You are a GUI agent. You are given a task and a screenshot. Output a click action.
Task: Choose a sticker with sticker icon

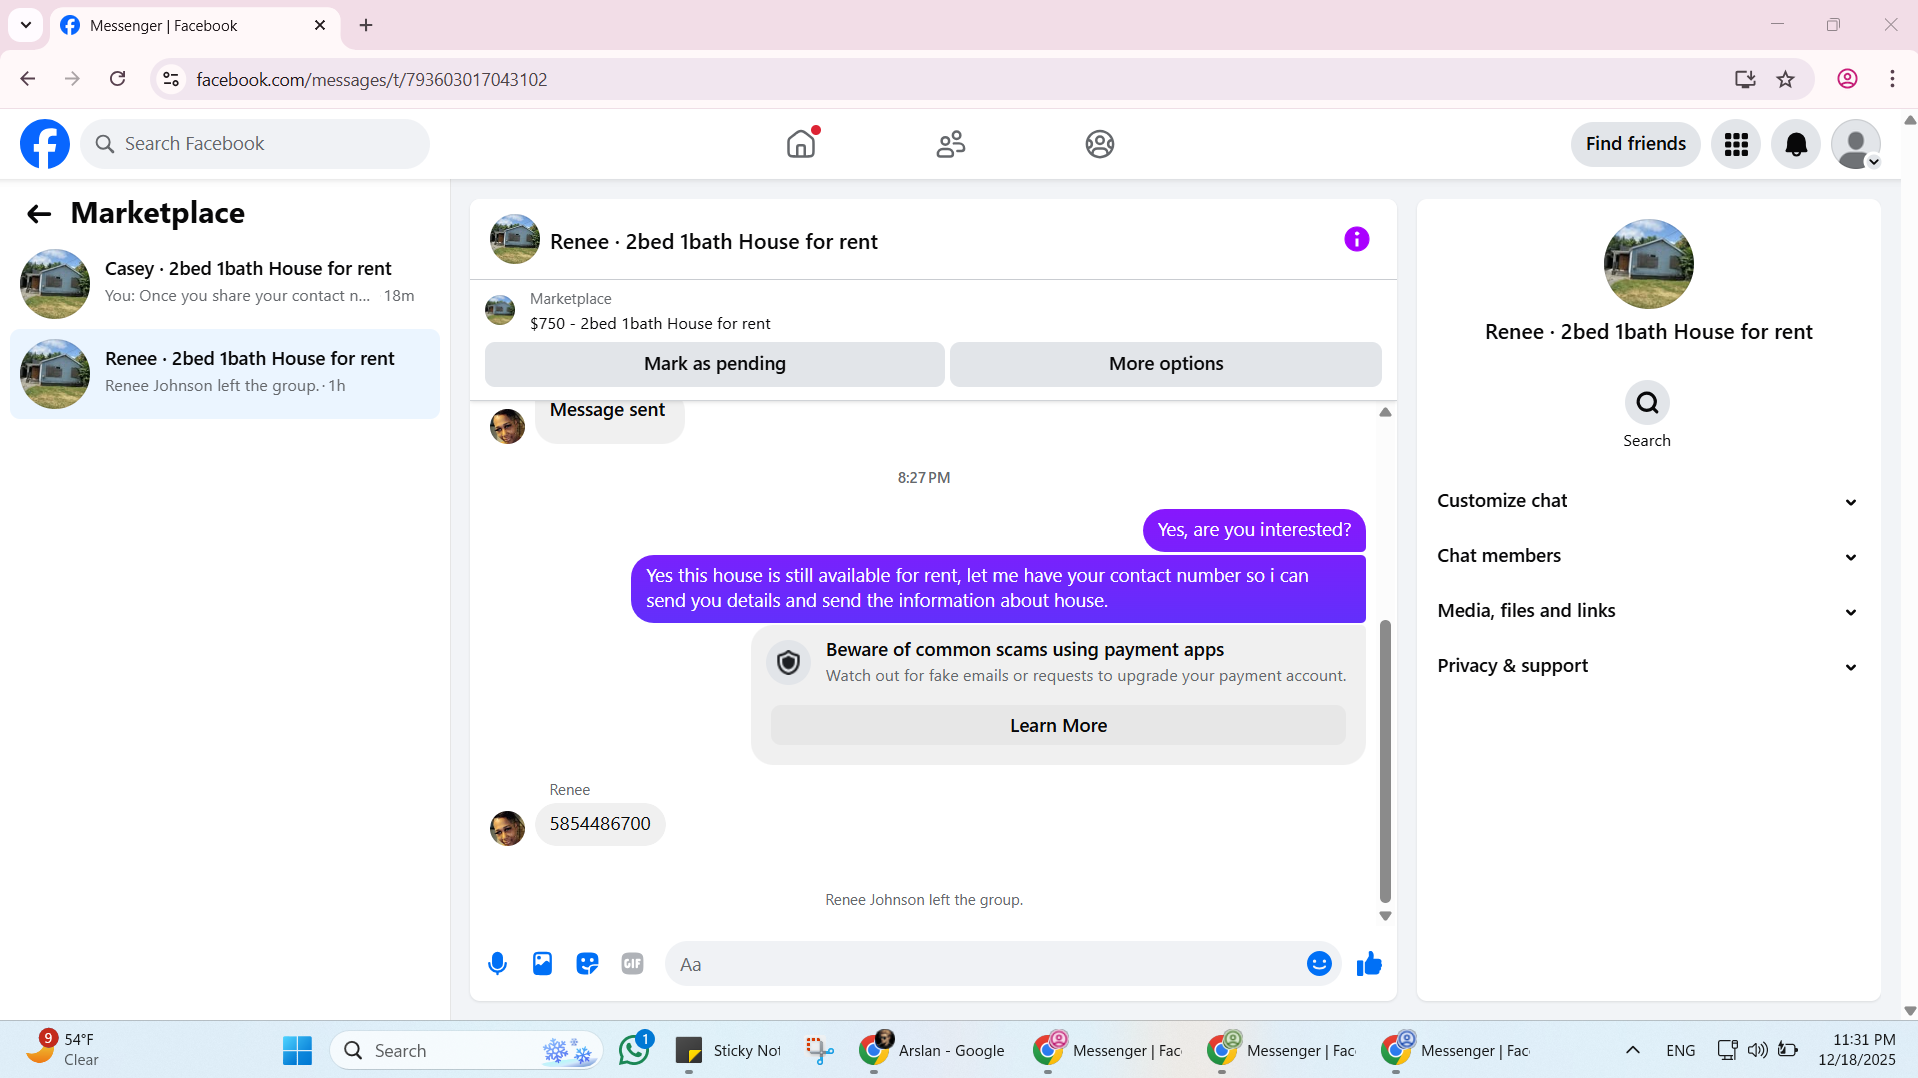(x=587, y=964)
